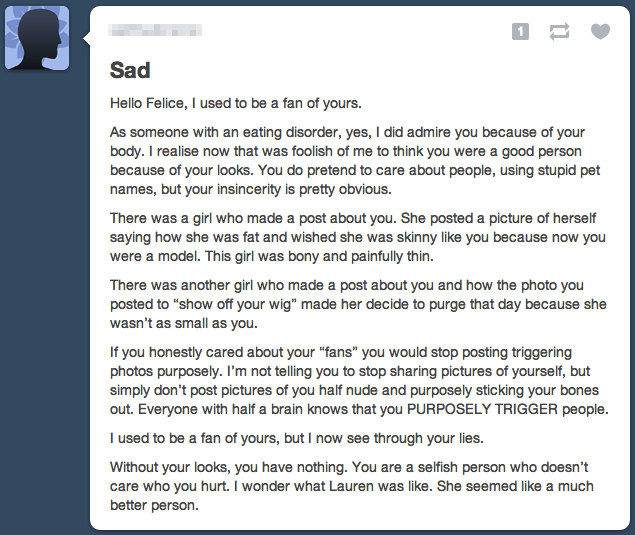635x535 pixels.
Task: Click paragraph starting "If you honestly cared"
Action: [x=359, y=381]
